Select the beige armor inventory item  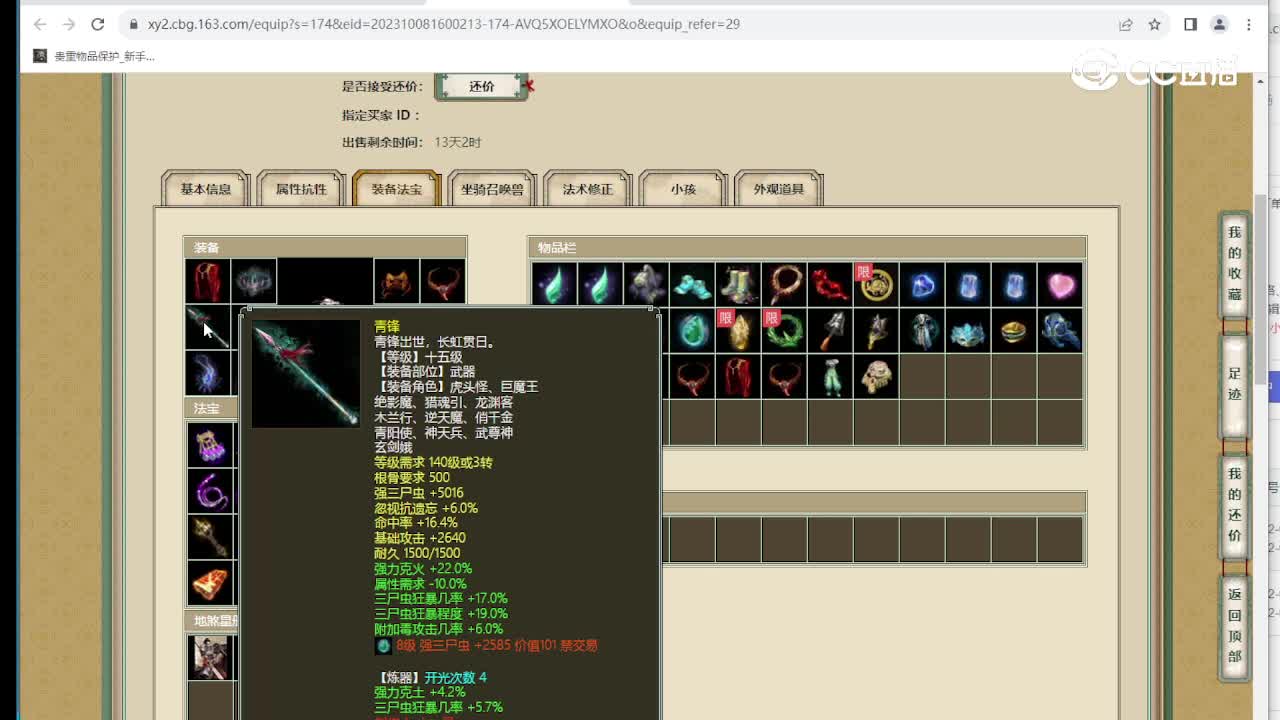coord(875,376)
